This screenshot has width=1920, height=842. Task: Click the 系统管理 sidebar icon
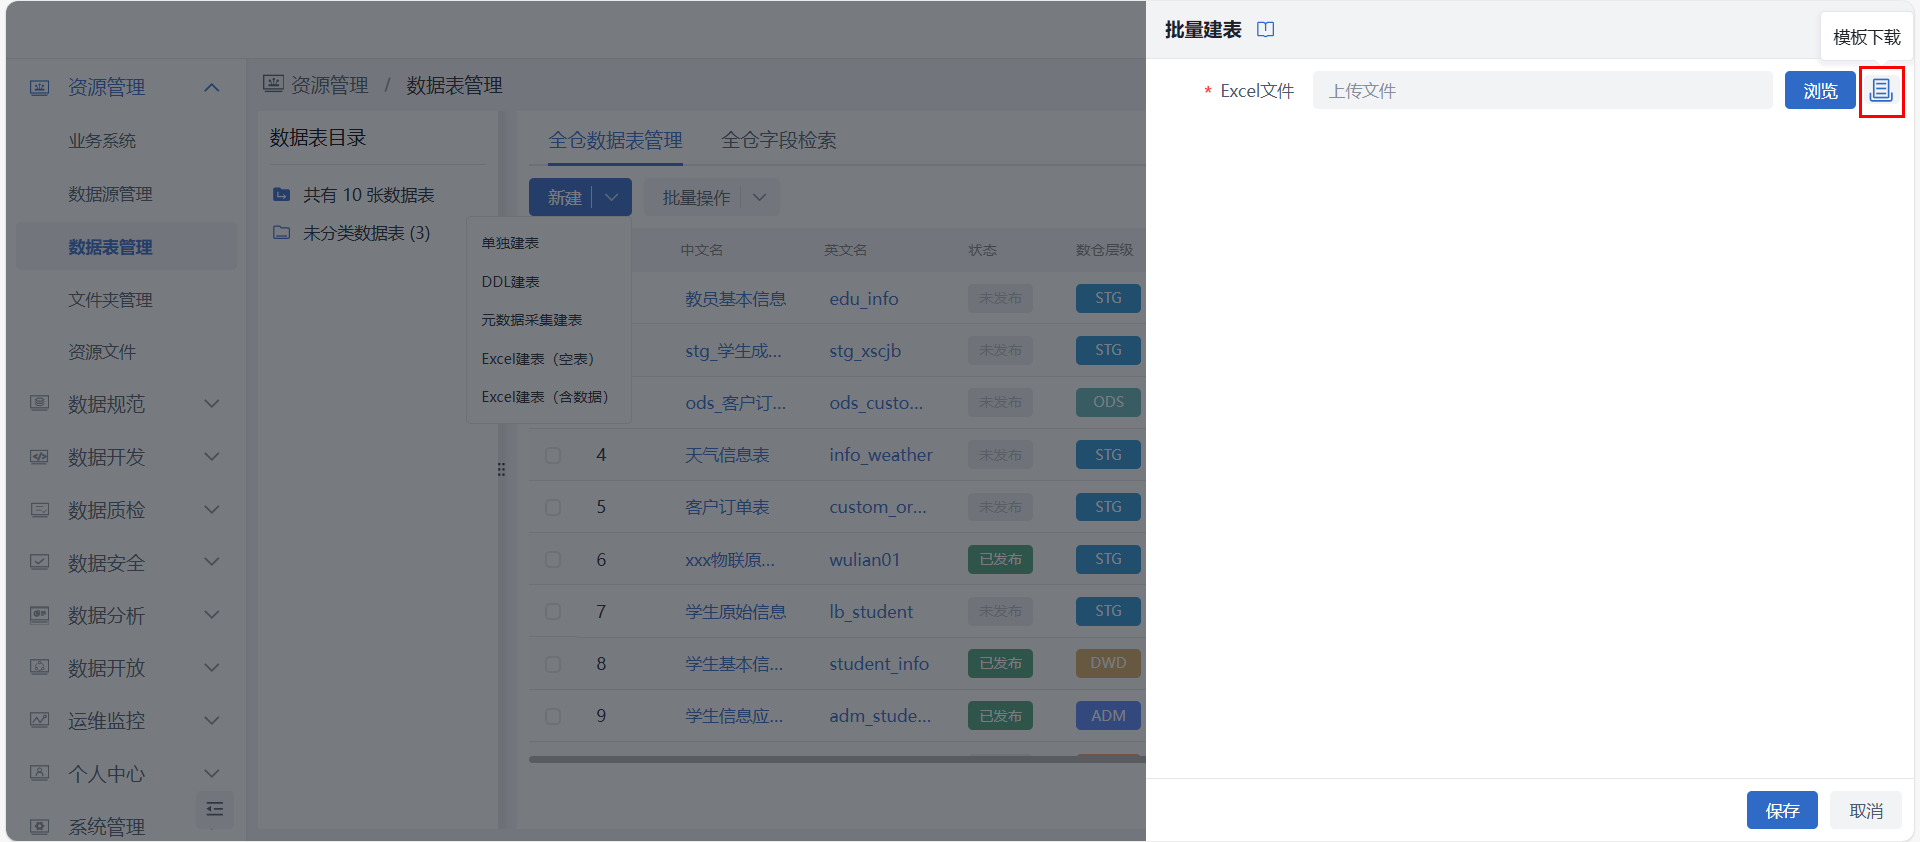pyautogui.click(x=39, y=827)
